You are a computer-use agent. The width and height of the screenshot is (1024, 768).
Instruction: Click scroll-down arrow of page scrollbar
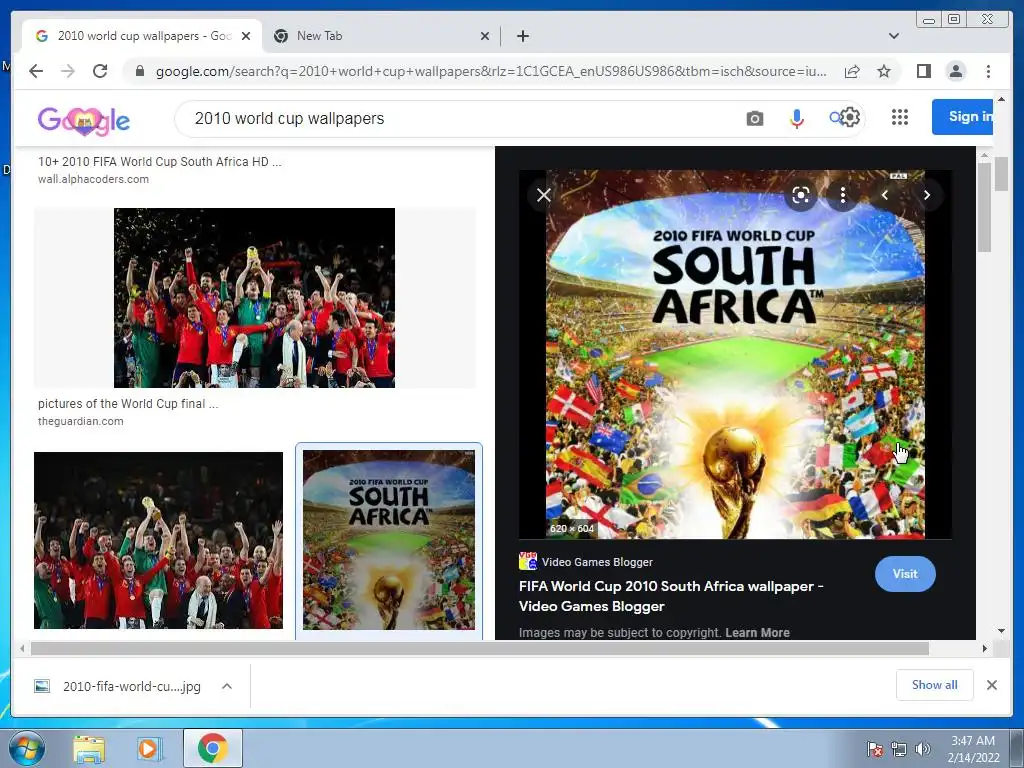pyautogui.click(x=1001, y=631)
